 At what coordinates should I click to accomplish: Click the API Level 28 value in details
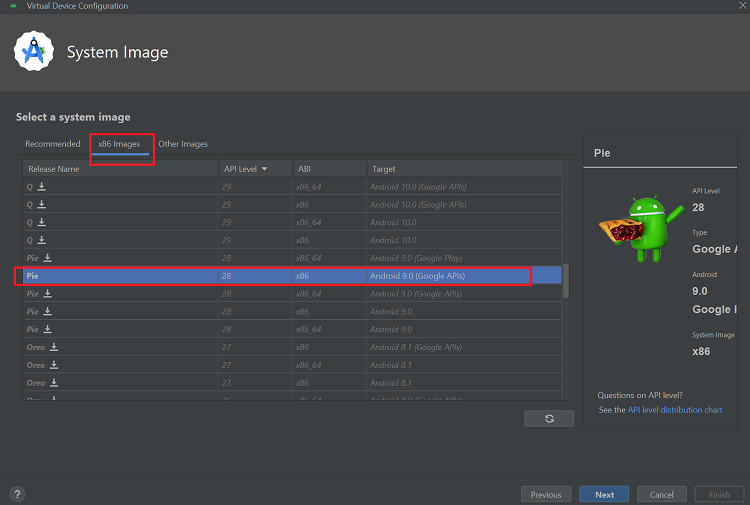tap(698, 208)
